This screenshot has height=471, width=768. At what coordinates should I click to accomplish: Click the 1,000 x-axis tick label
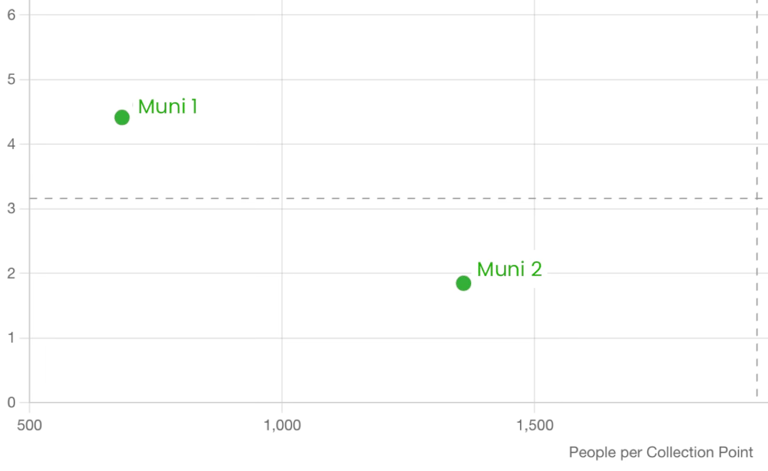[282, 425]
